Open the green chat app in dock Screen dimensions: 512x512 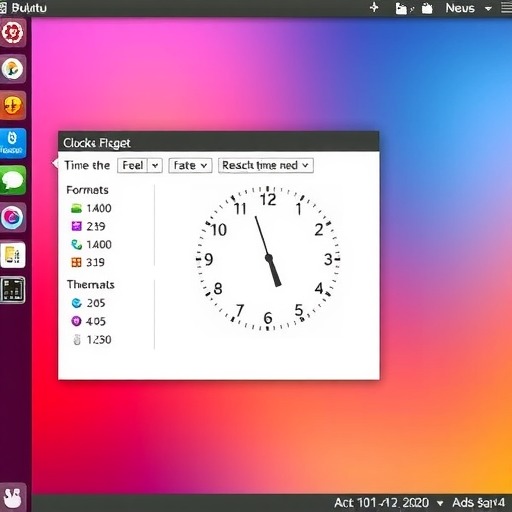click(x=13, y=180)
